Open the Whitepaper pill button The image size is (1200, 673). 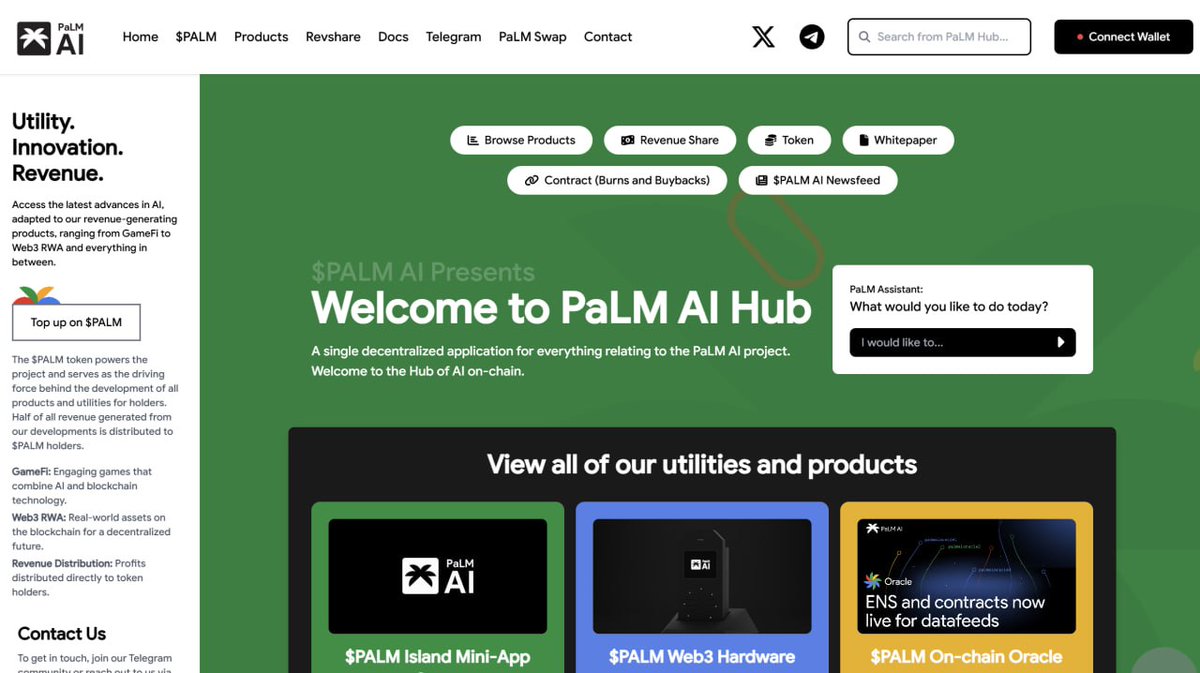898,140
